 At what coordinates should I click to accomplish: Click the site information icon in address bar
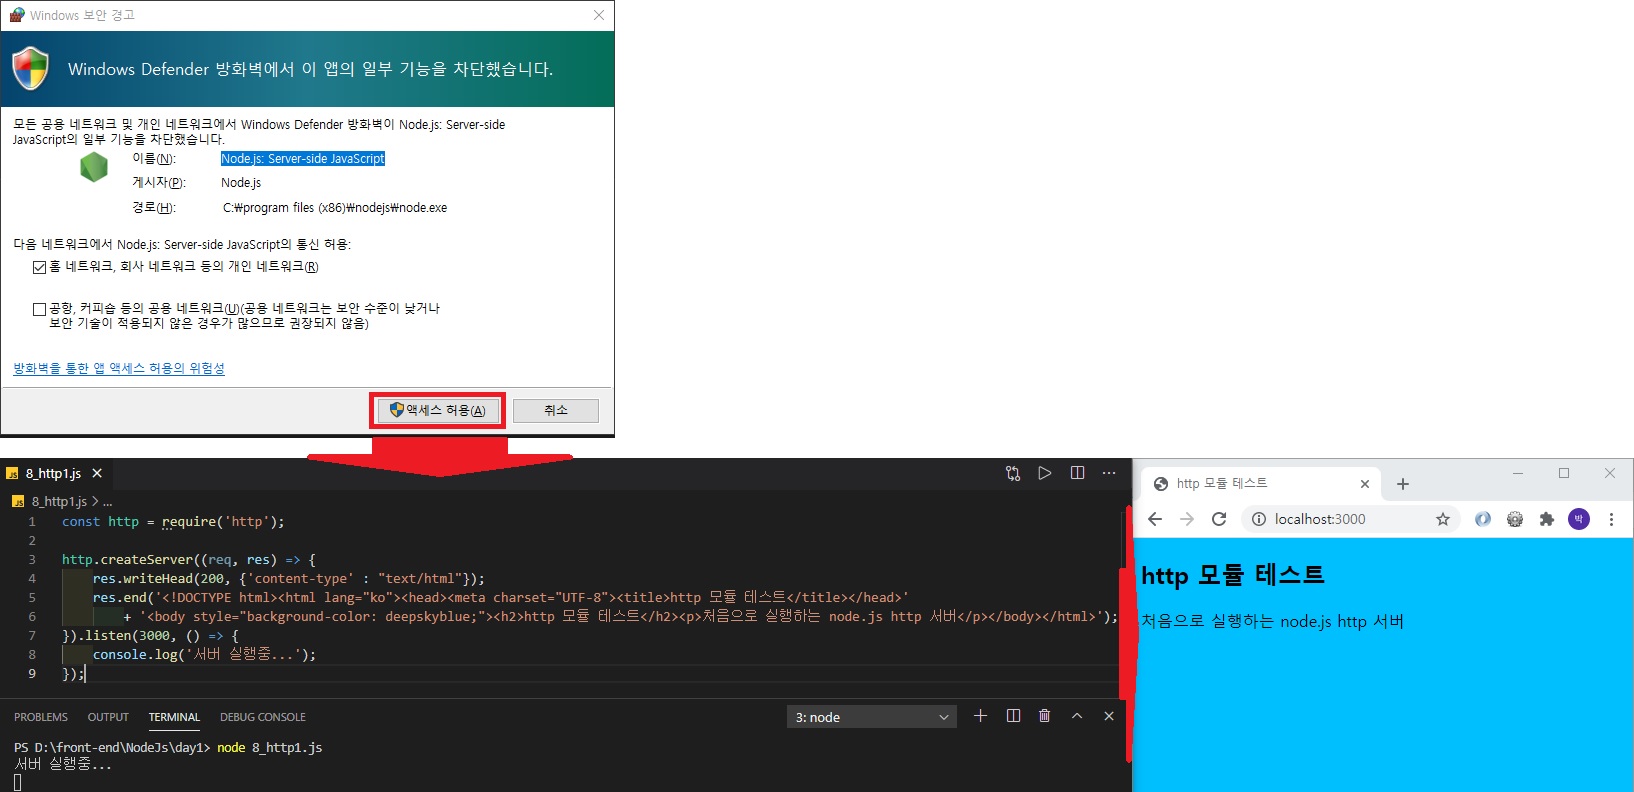click(x=1259, y=519)
